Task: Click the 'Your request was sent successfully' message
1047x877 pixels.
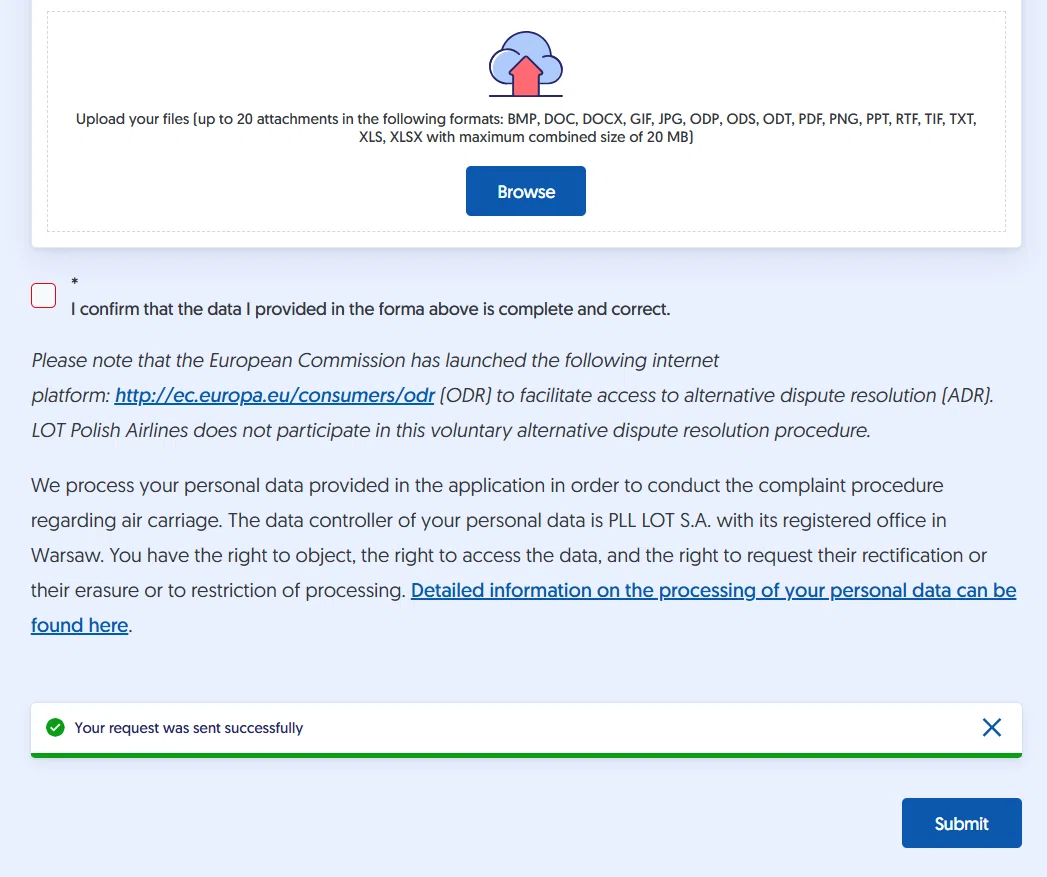Action: click(x=188, y=728)
